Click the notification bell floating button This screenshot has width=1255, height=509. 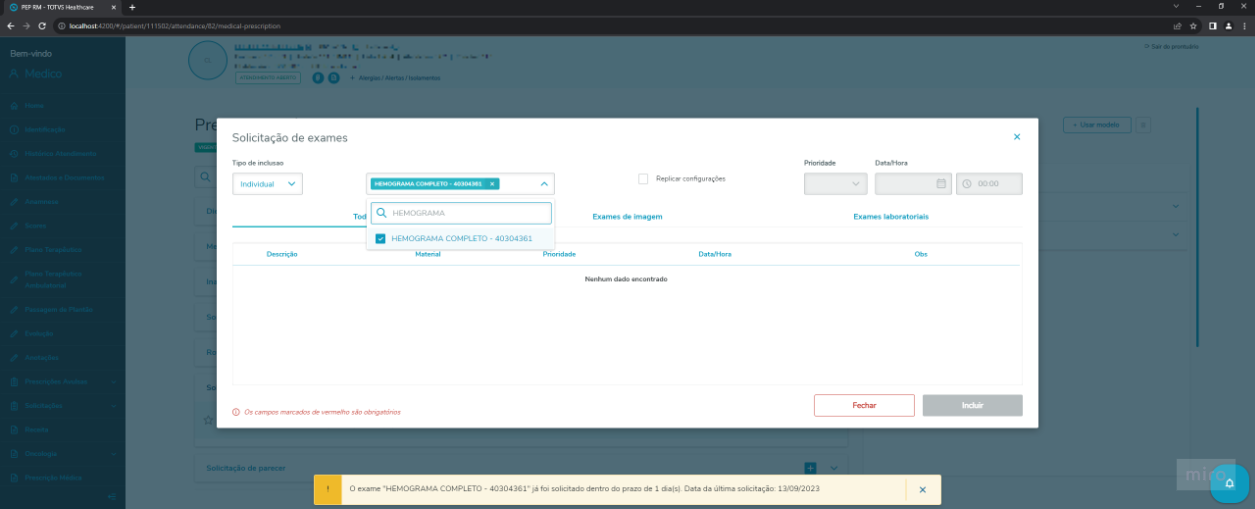coord(1229,484)
